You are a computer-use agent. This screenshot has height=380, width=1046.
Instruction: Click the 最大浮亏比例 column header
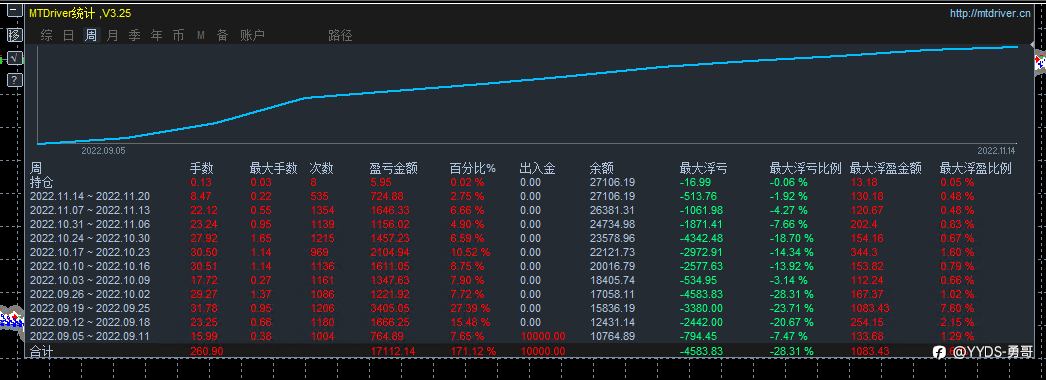tap(805, 169)
